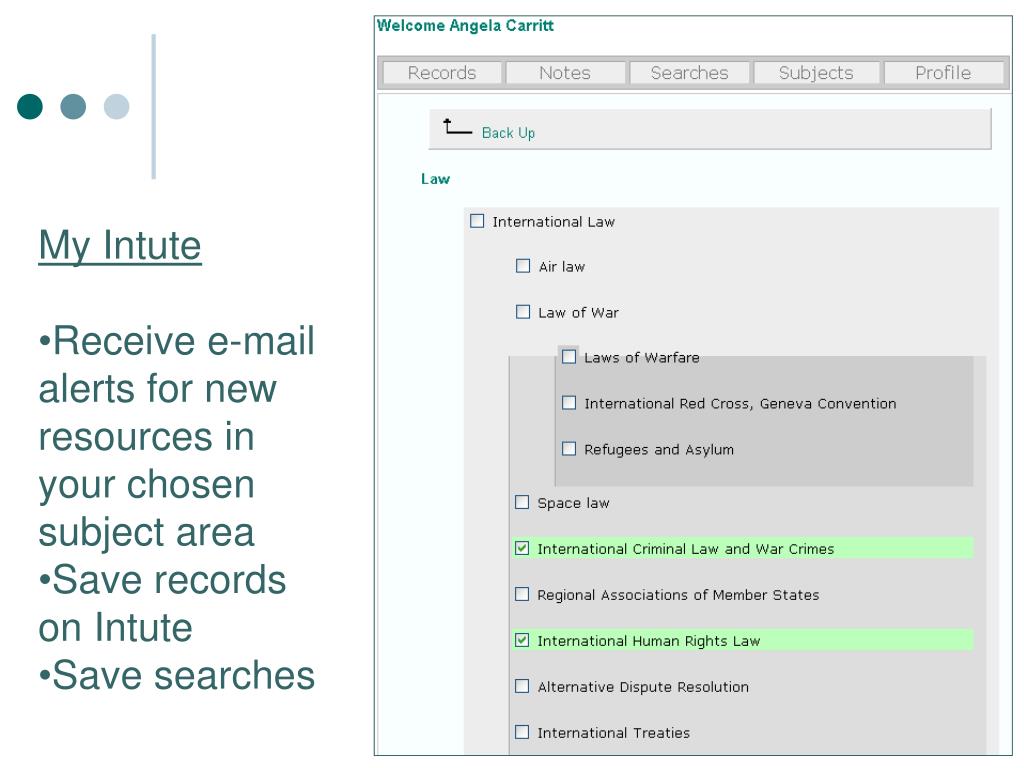Click the Refugees and Asylum label
This screenshot has height=768, width=1024.
click(659, 450)
